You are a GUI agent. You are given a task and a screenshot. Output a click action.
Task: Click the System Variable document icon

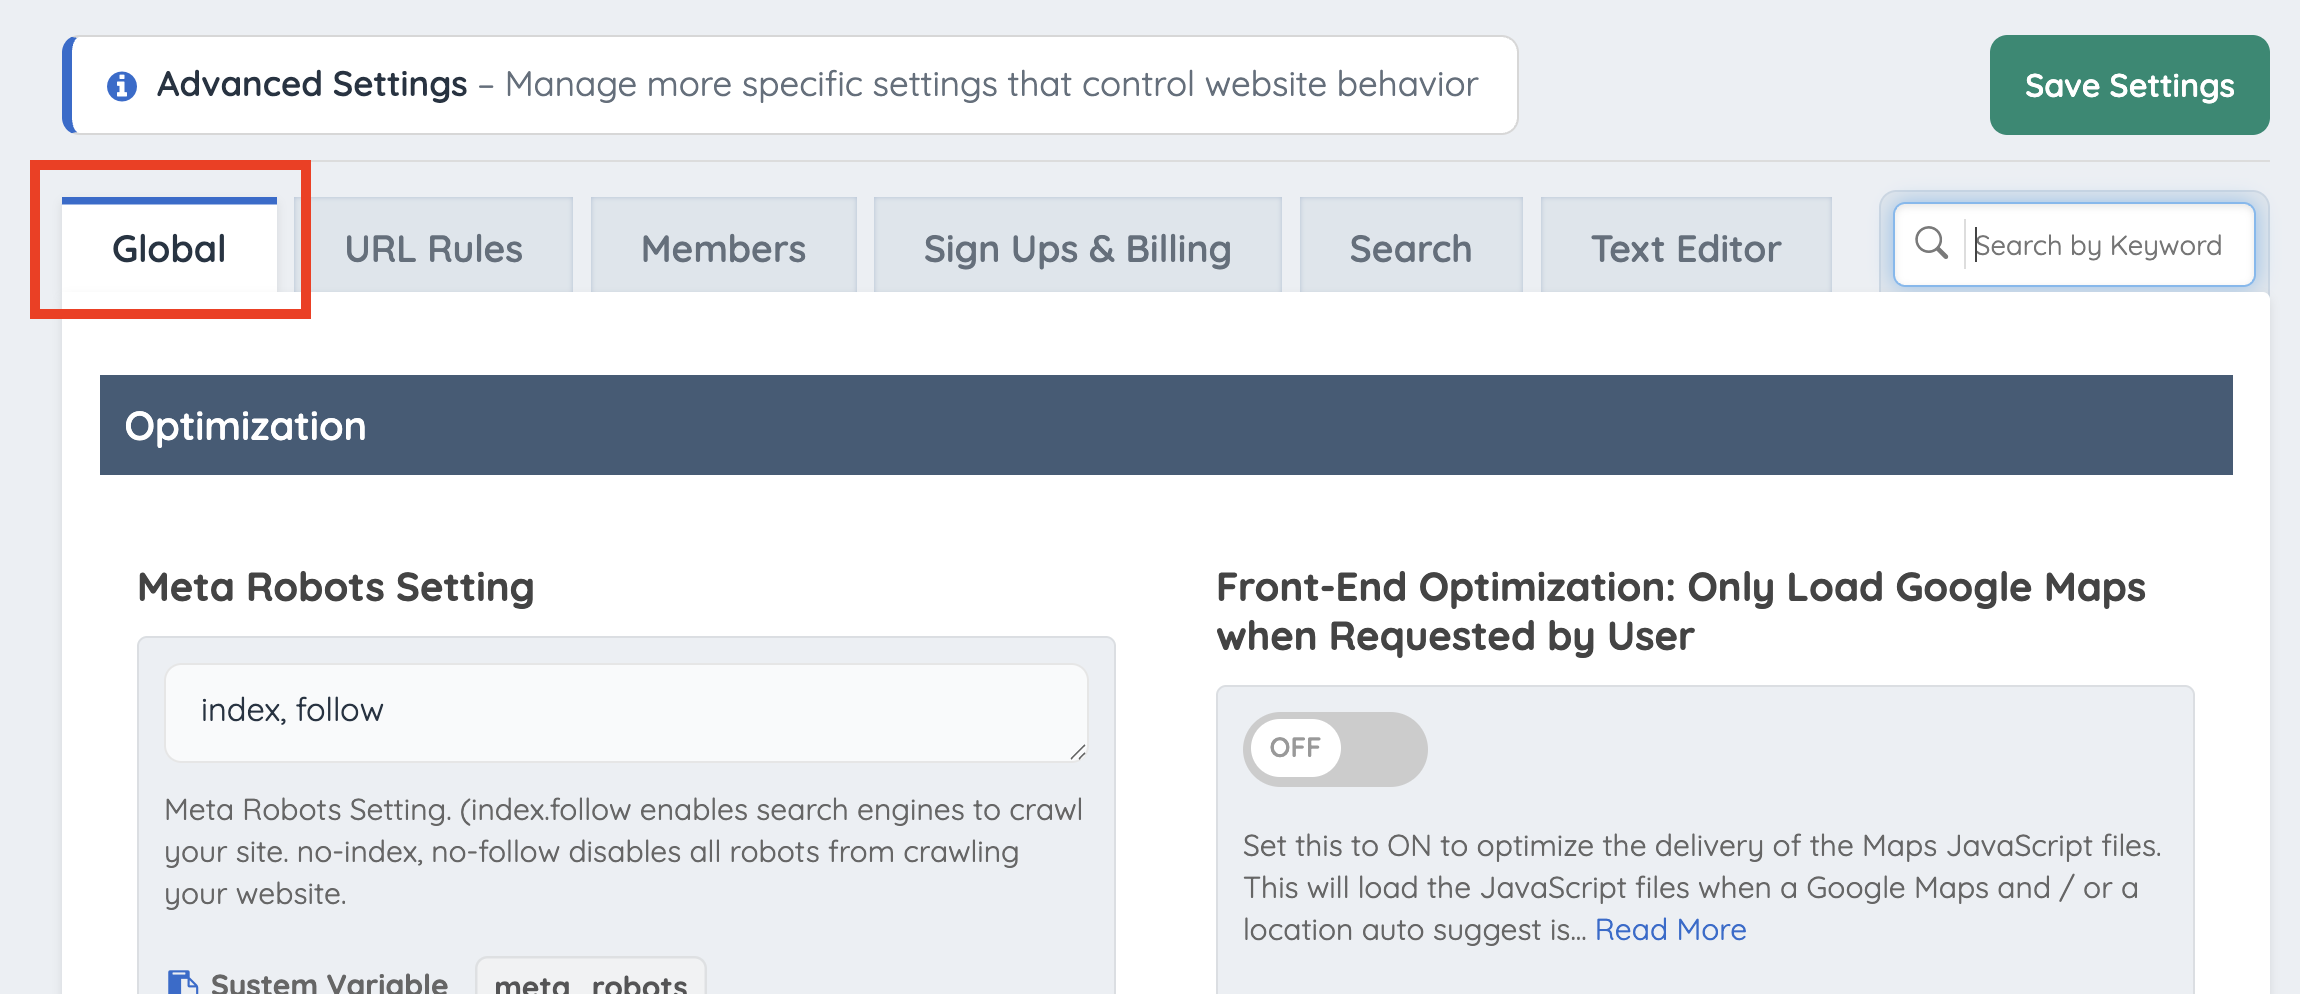182,982
